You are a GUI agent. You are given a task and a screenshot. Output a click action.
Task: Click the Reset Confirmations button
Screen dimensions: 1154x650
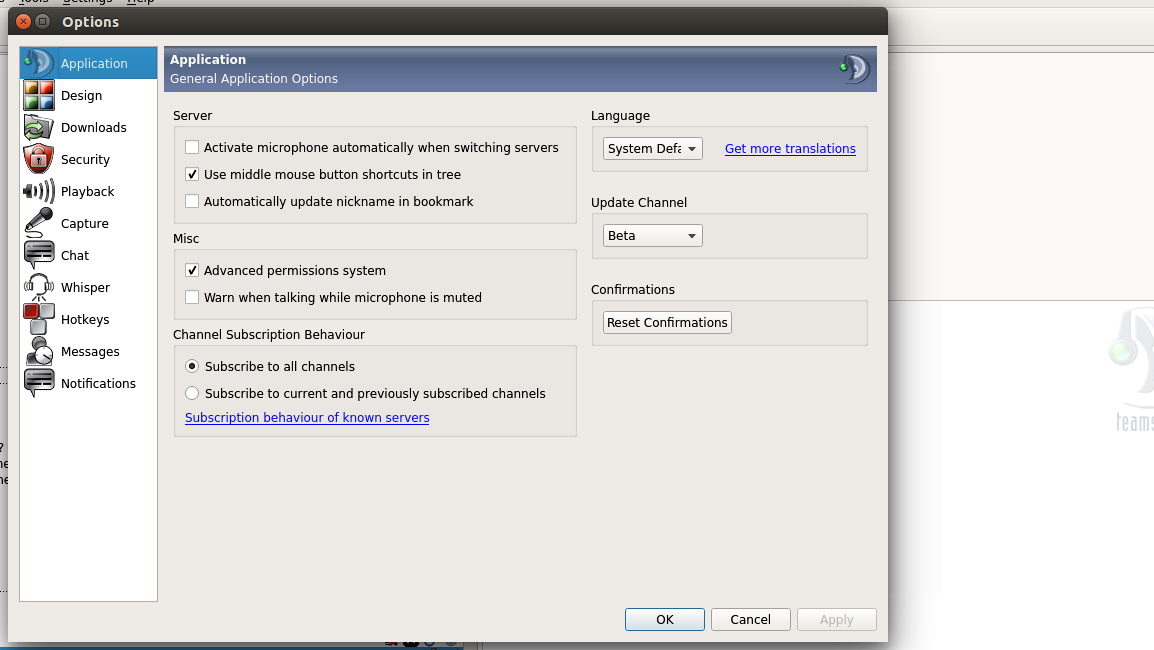667,322
